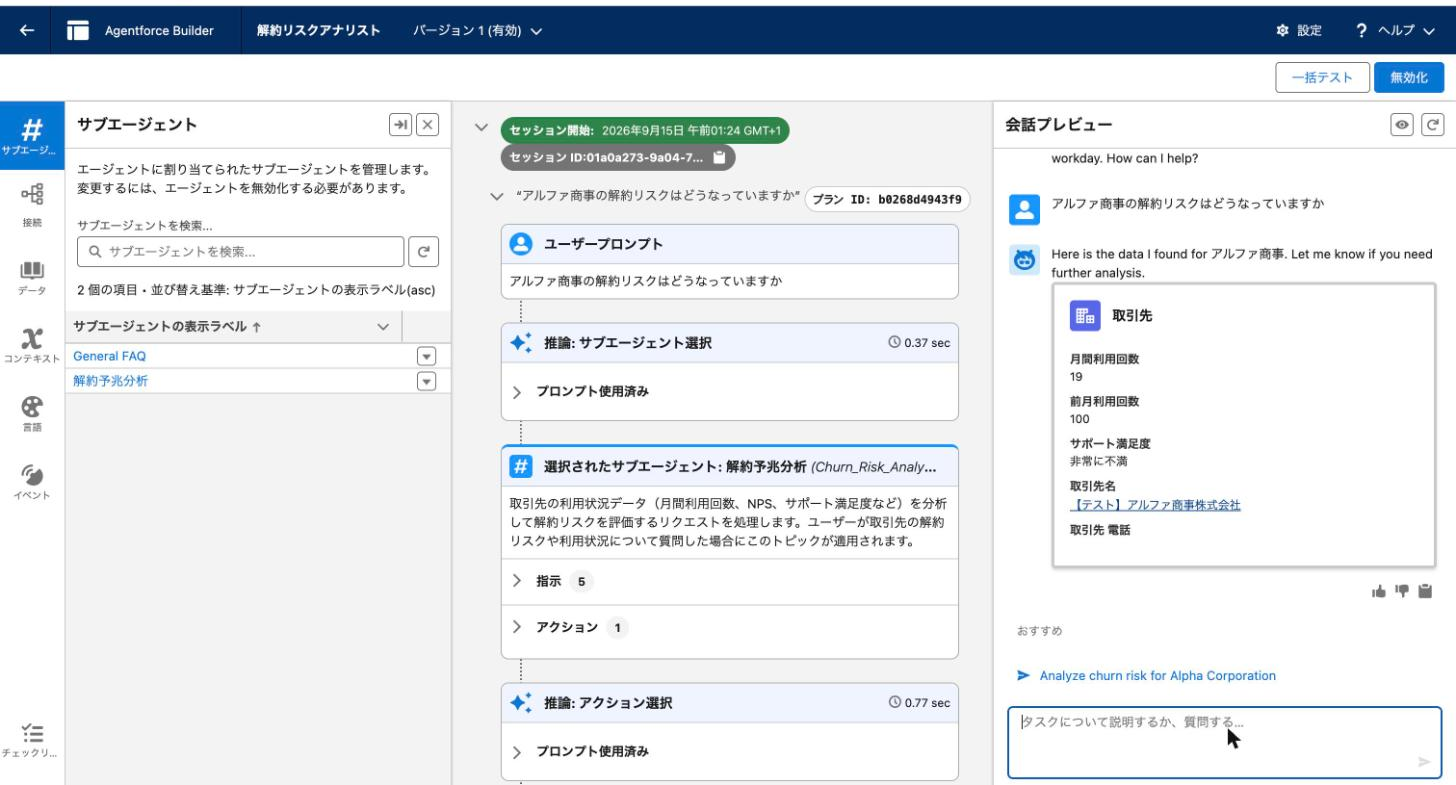
Task: Open the ヘルプ menu
Action: [1395, 31]
